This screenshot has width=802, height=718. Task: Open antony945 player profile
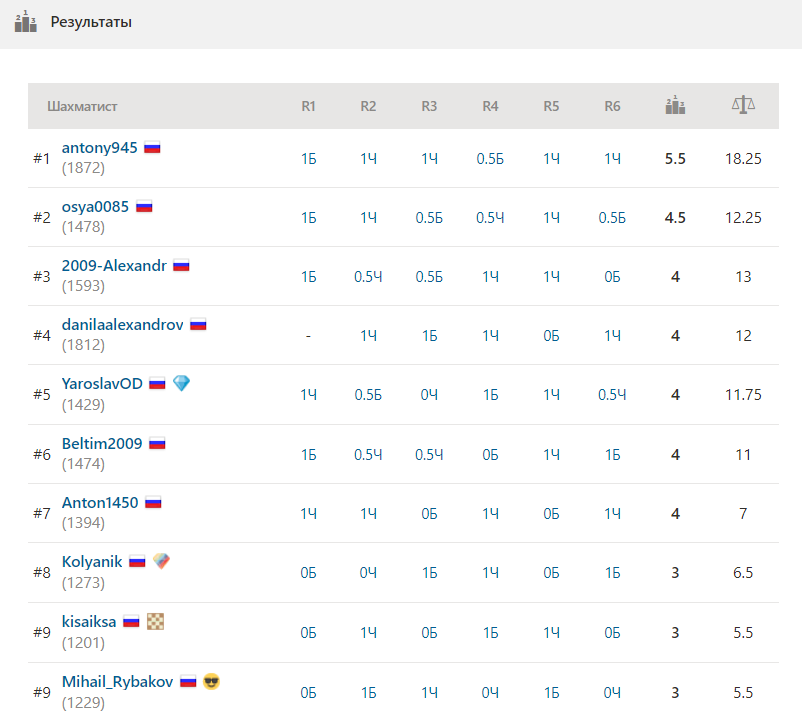point(100,148)
